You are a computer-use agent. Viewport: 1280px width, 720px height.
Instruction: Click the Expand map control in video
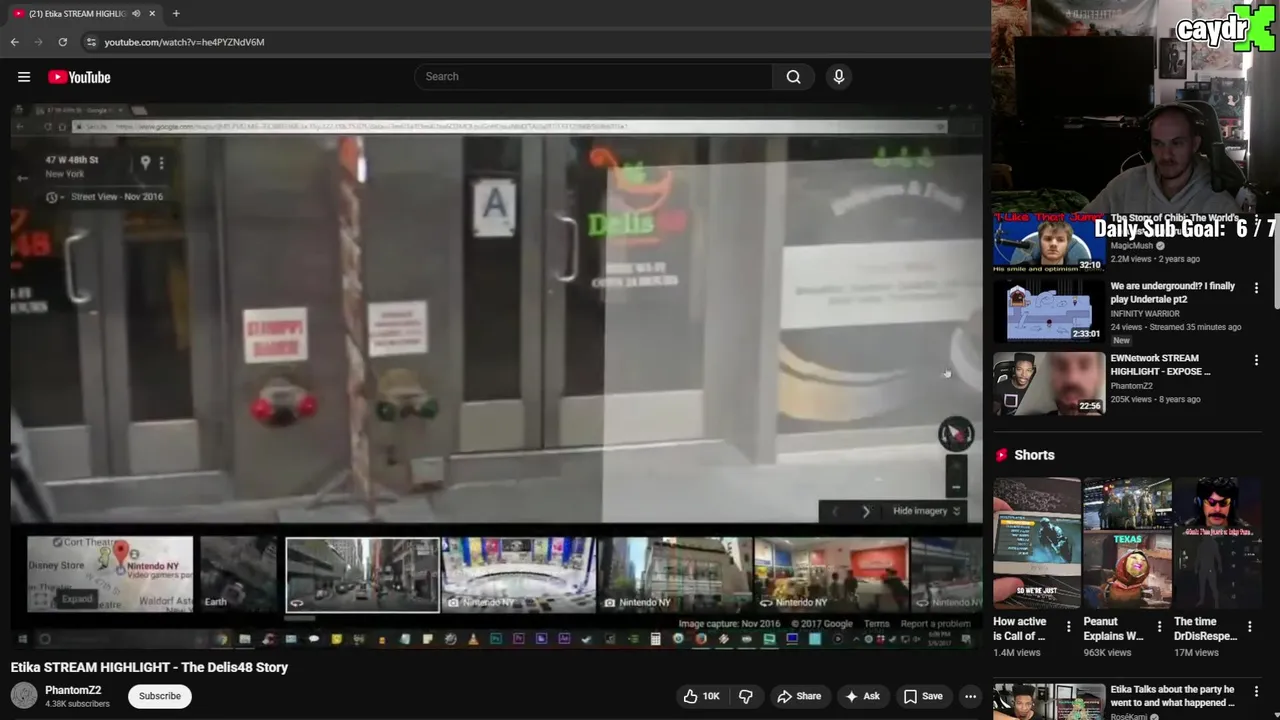(x=76, y=599)
